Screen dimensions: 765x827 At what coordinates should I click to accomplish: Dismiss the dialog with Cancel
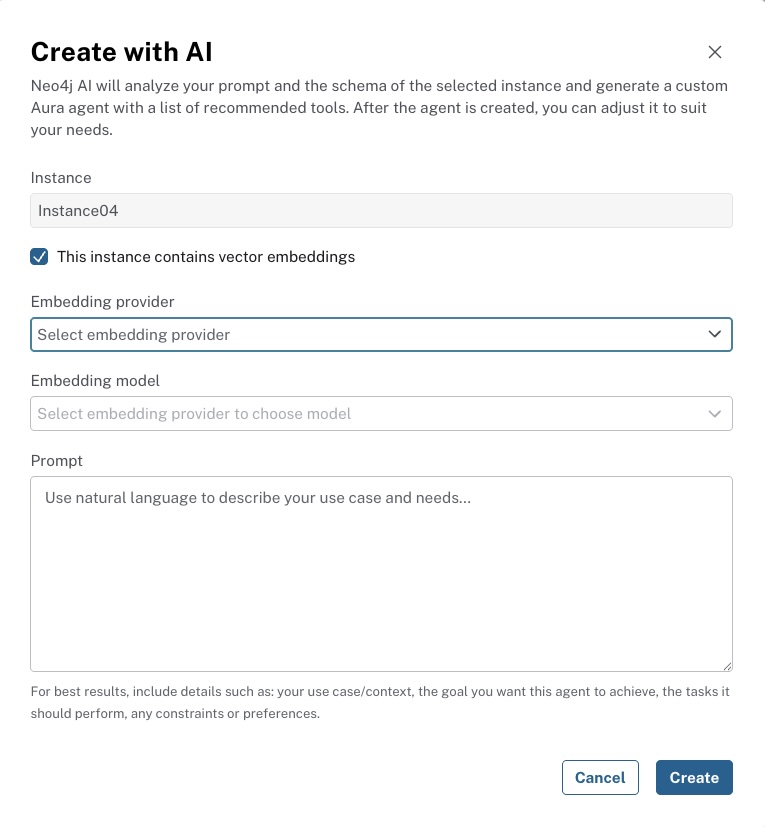pos(600,777)
